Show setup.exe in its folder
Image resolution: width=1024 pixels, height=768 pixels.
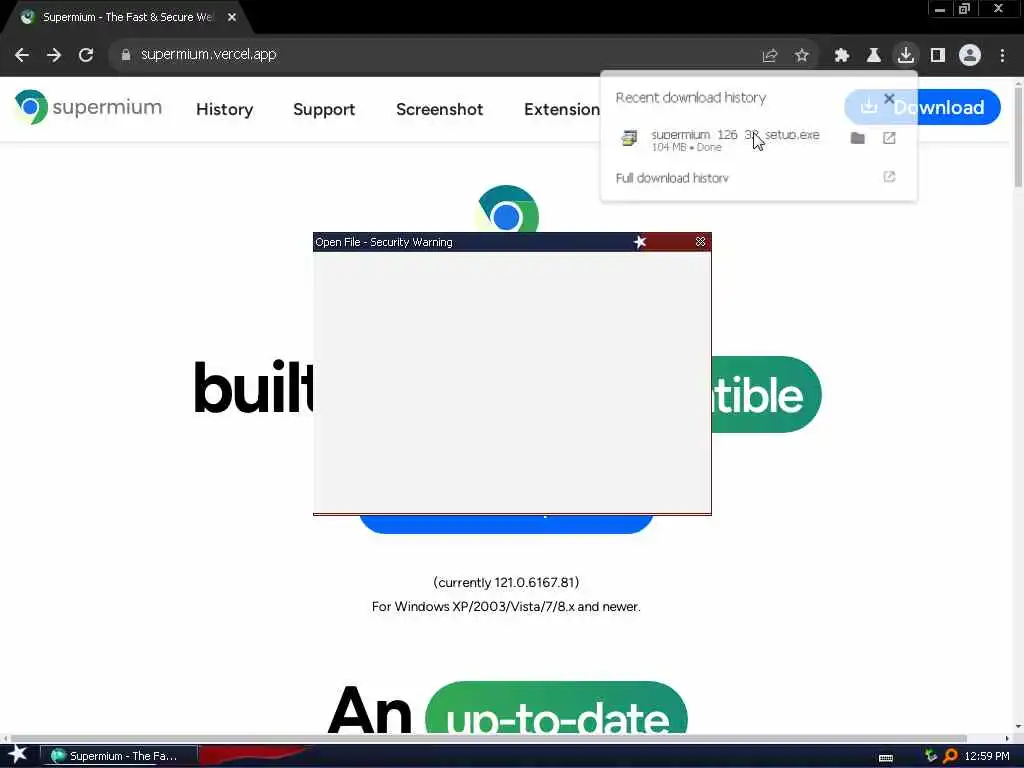coord(857,138)
